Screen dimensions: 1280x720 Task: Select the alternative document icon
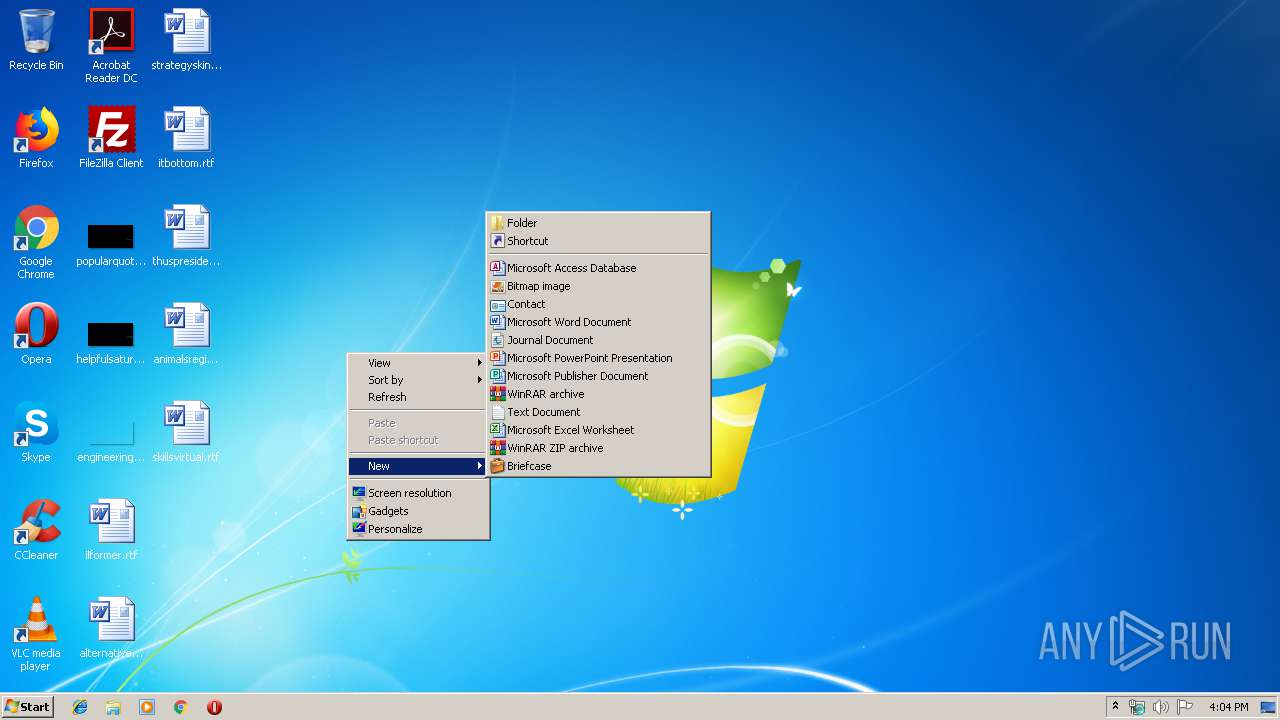[x=111, y=628]
